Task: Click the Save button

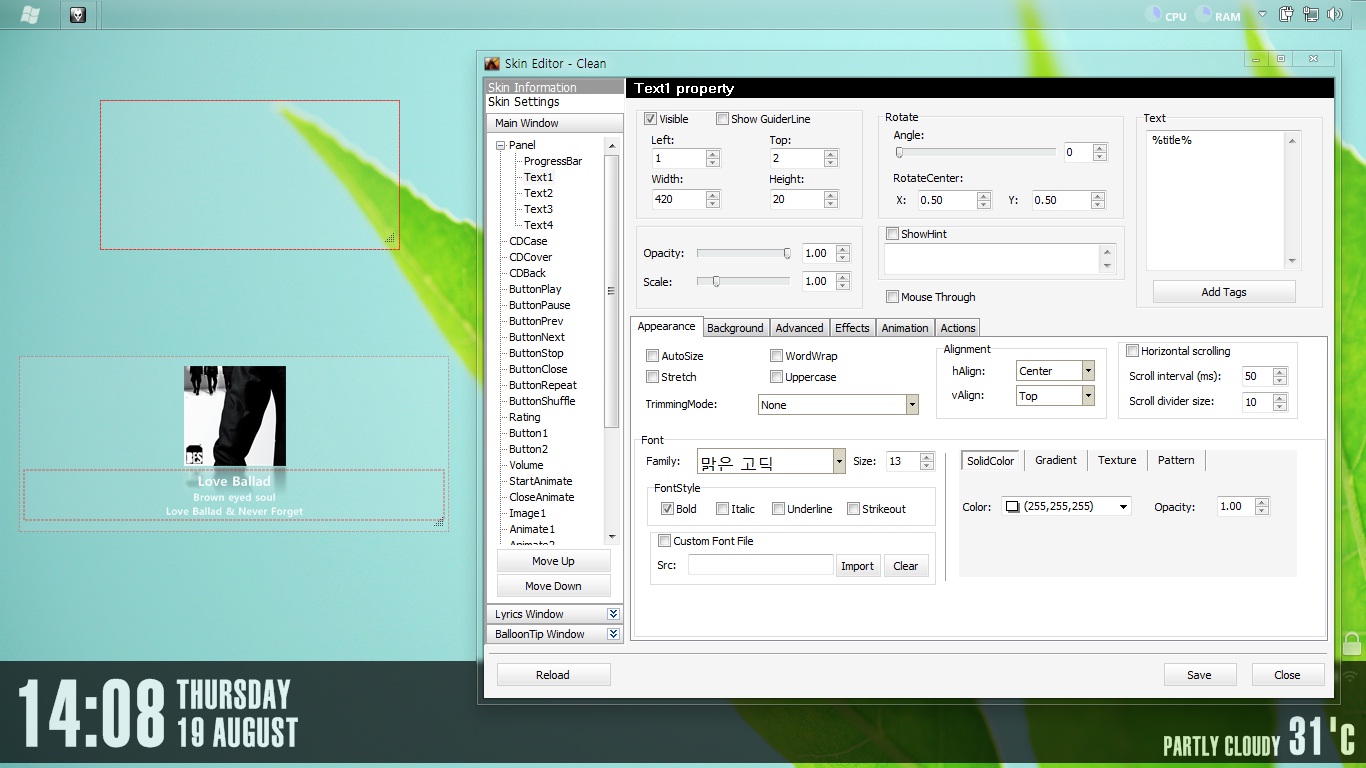Action: (x=1199, y=675)
